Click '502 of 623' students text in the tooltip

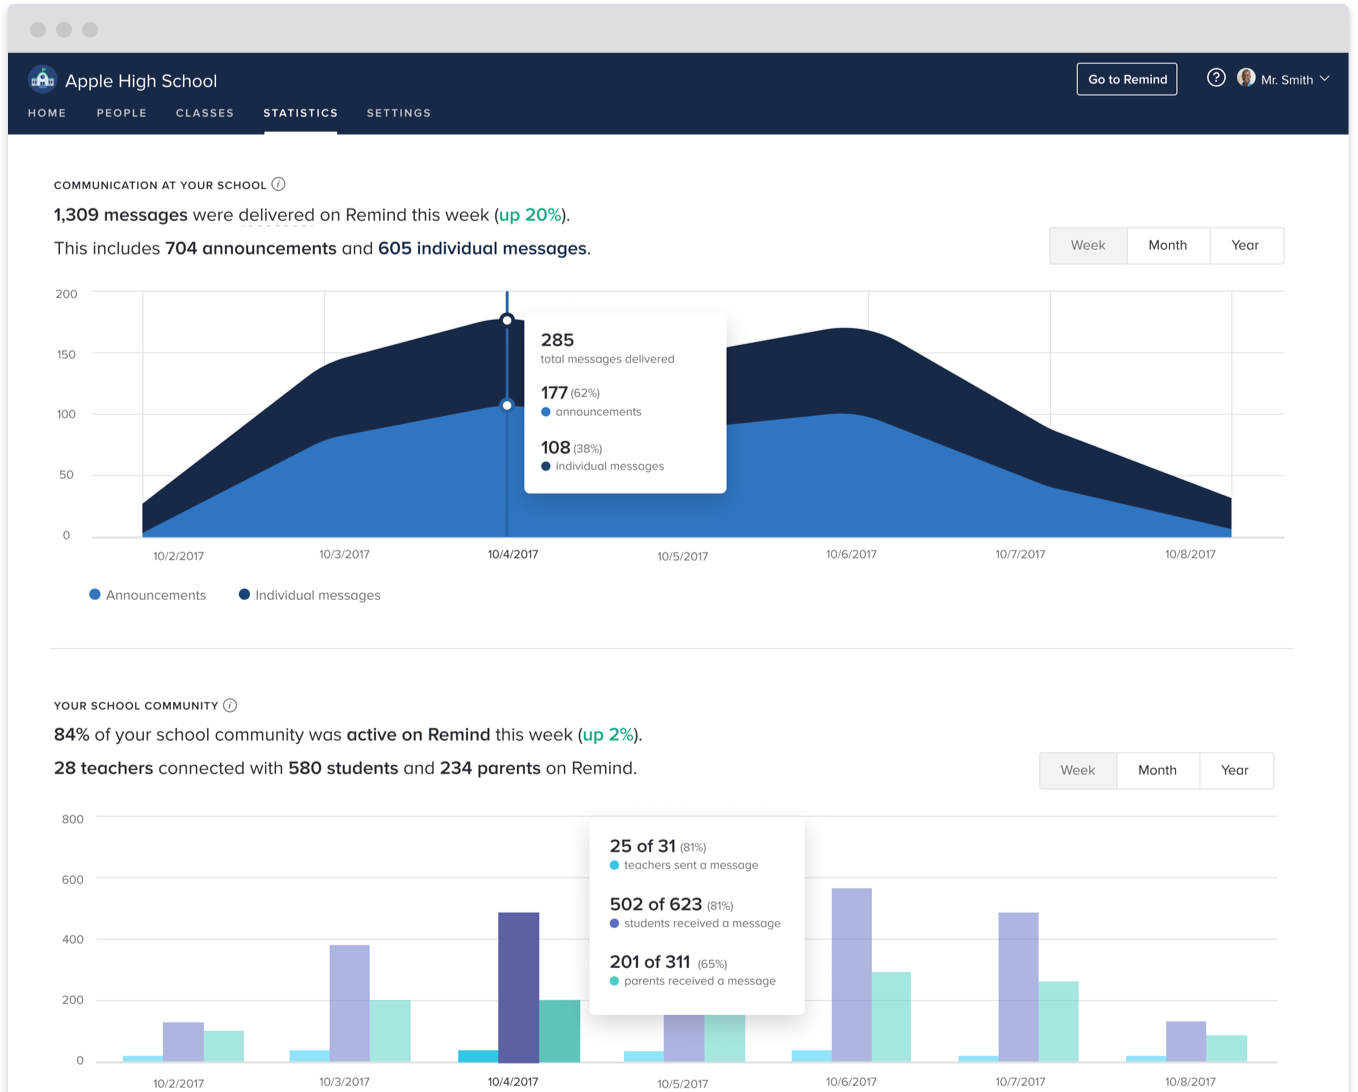click(656, 904)
